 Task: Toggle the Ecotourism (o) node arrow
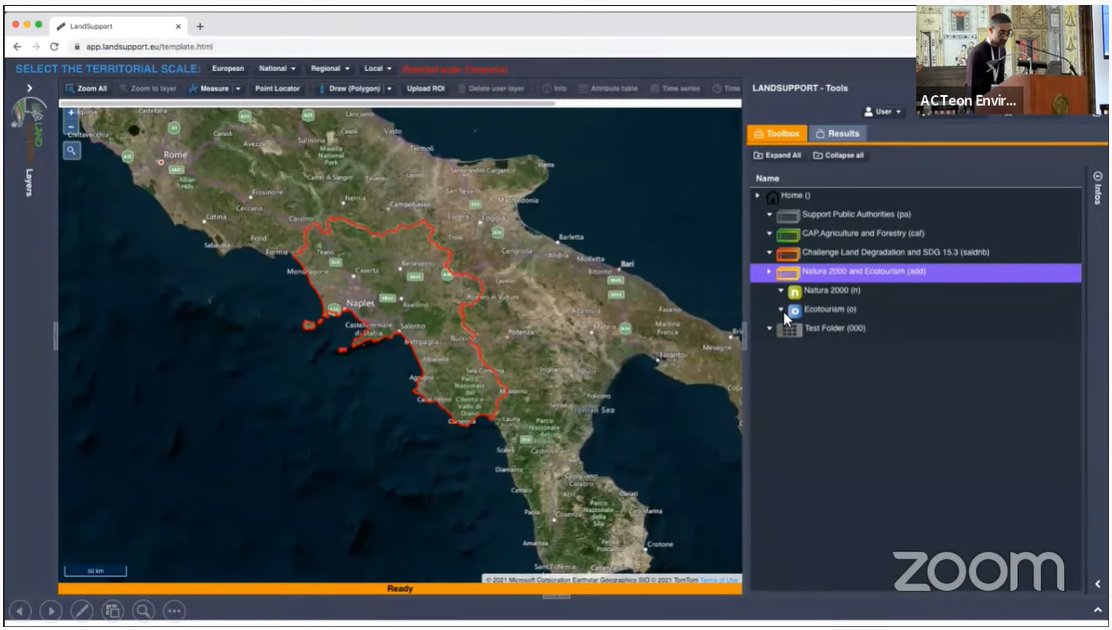(x=781, y=309)
